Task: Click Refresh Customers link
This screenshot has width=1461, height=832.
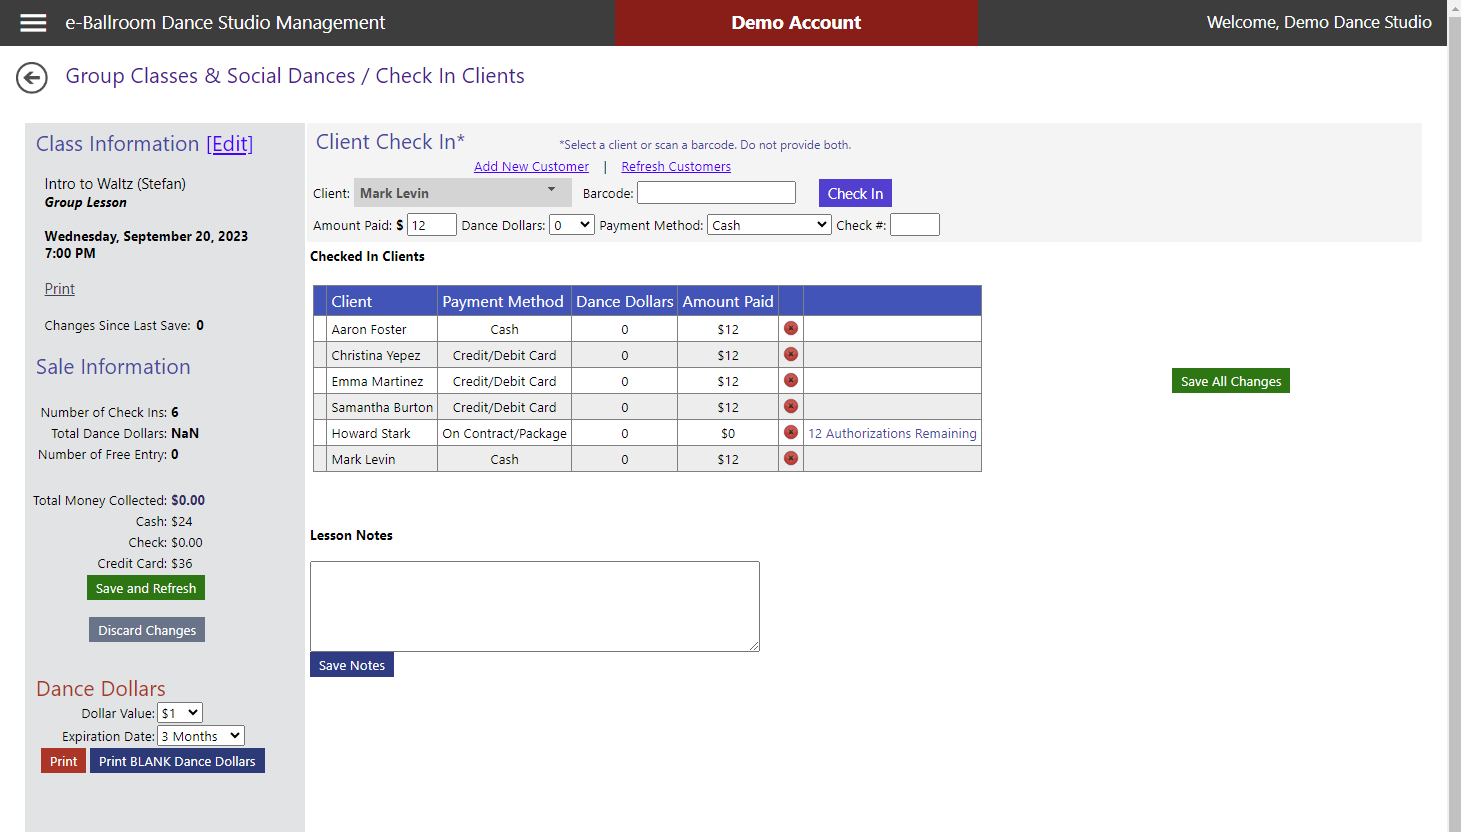Action: pos(675,166)
